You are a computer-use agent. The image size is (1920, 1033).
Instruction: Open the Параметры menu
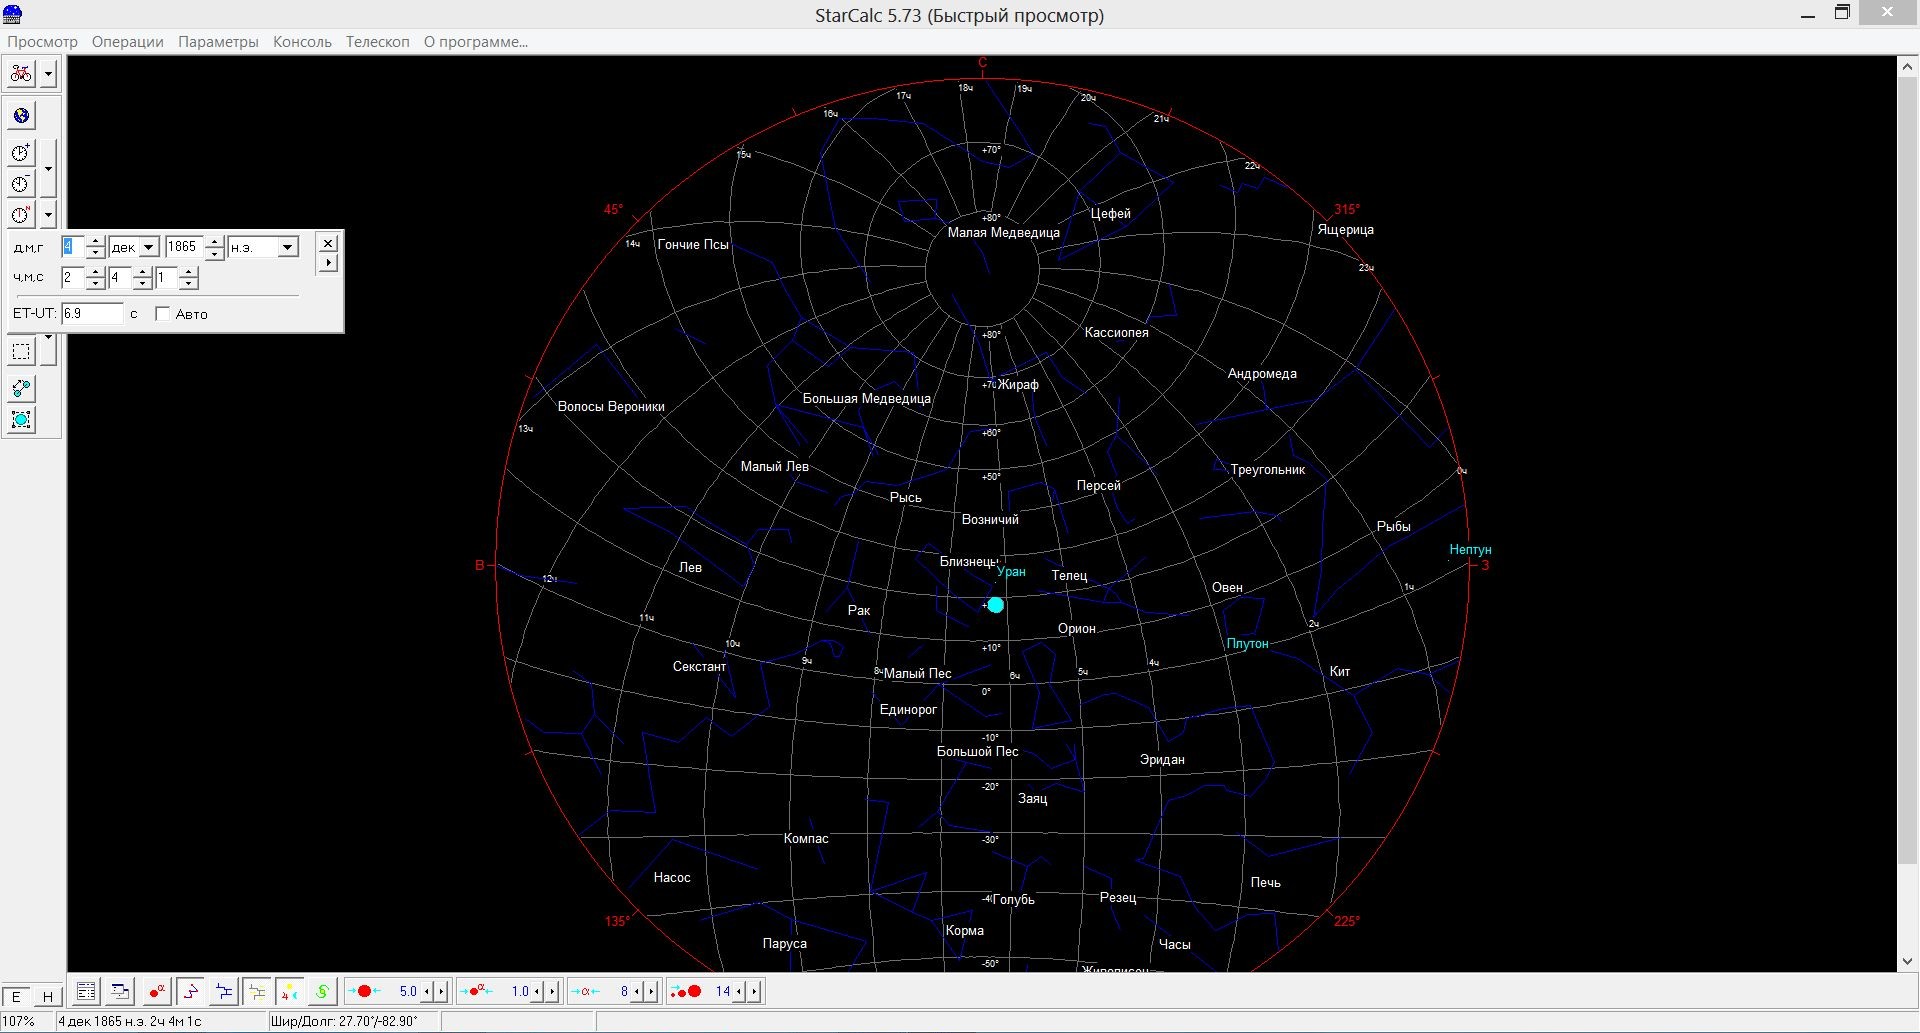click(x=218, y=42)
